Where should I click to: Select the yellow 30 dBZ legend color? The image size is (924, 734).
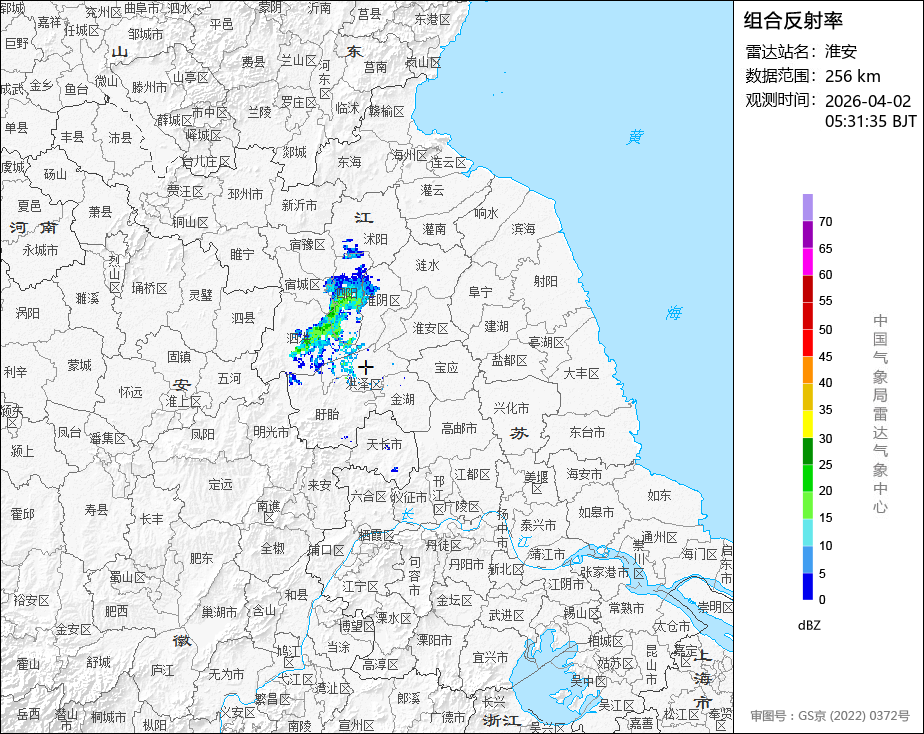[807, 424]
